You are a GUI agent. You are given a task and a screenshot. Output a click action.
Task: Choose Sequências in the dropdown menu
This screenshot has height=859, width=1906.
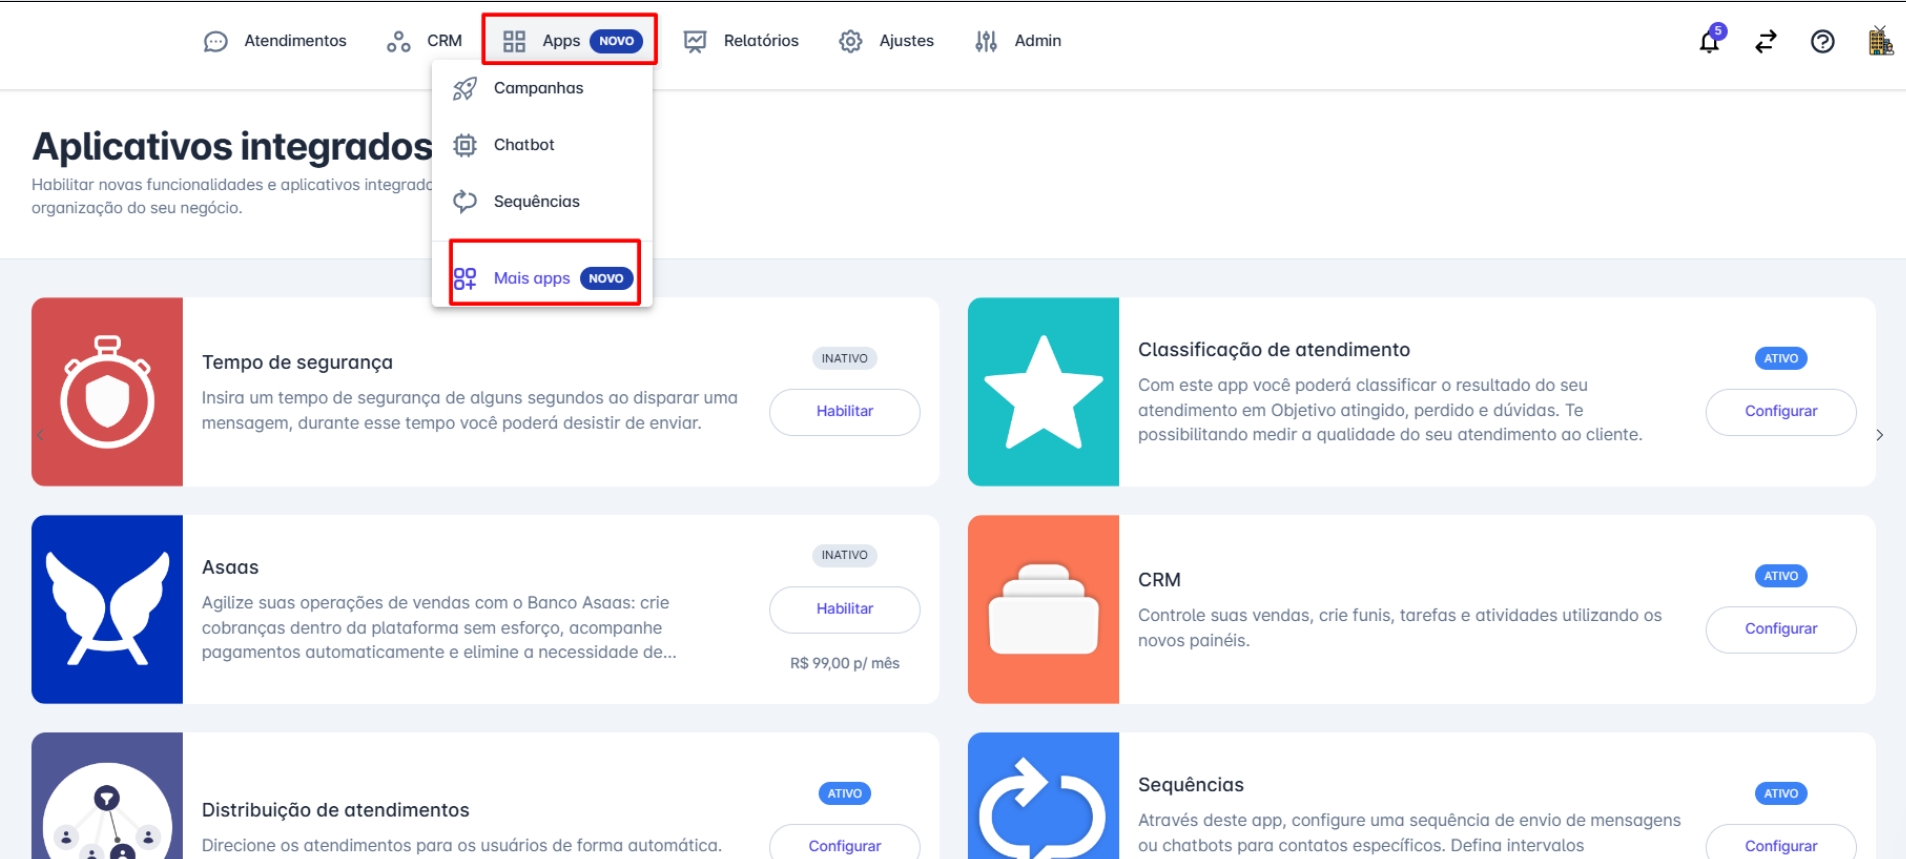click(536, 202)
